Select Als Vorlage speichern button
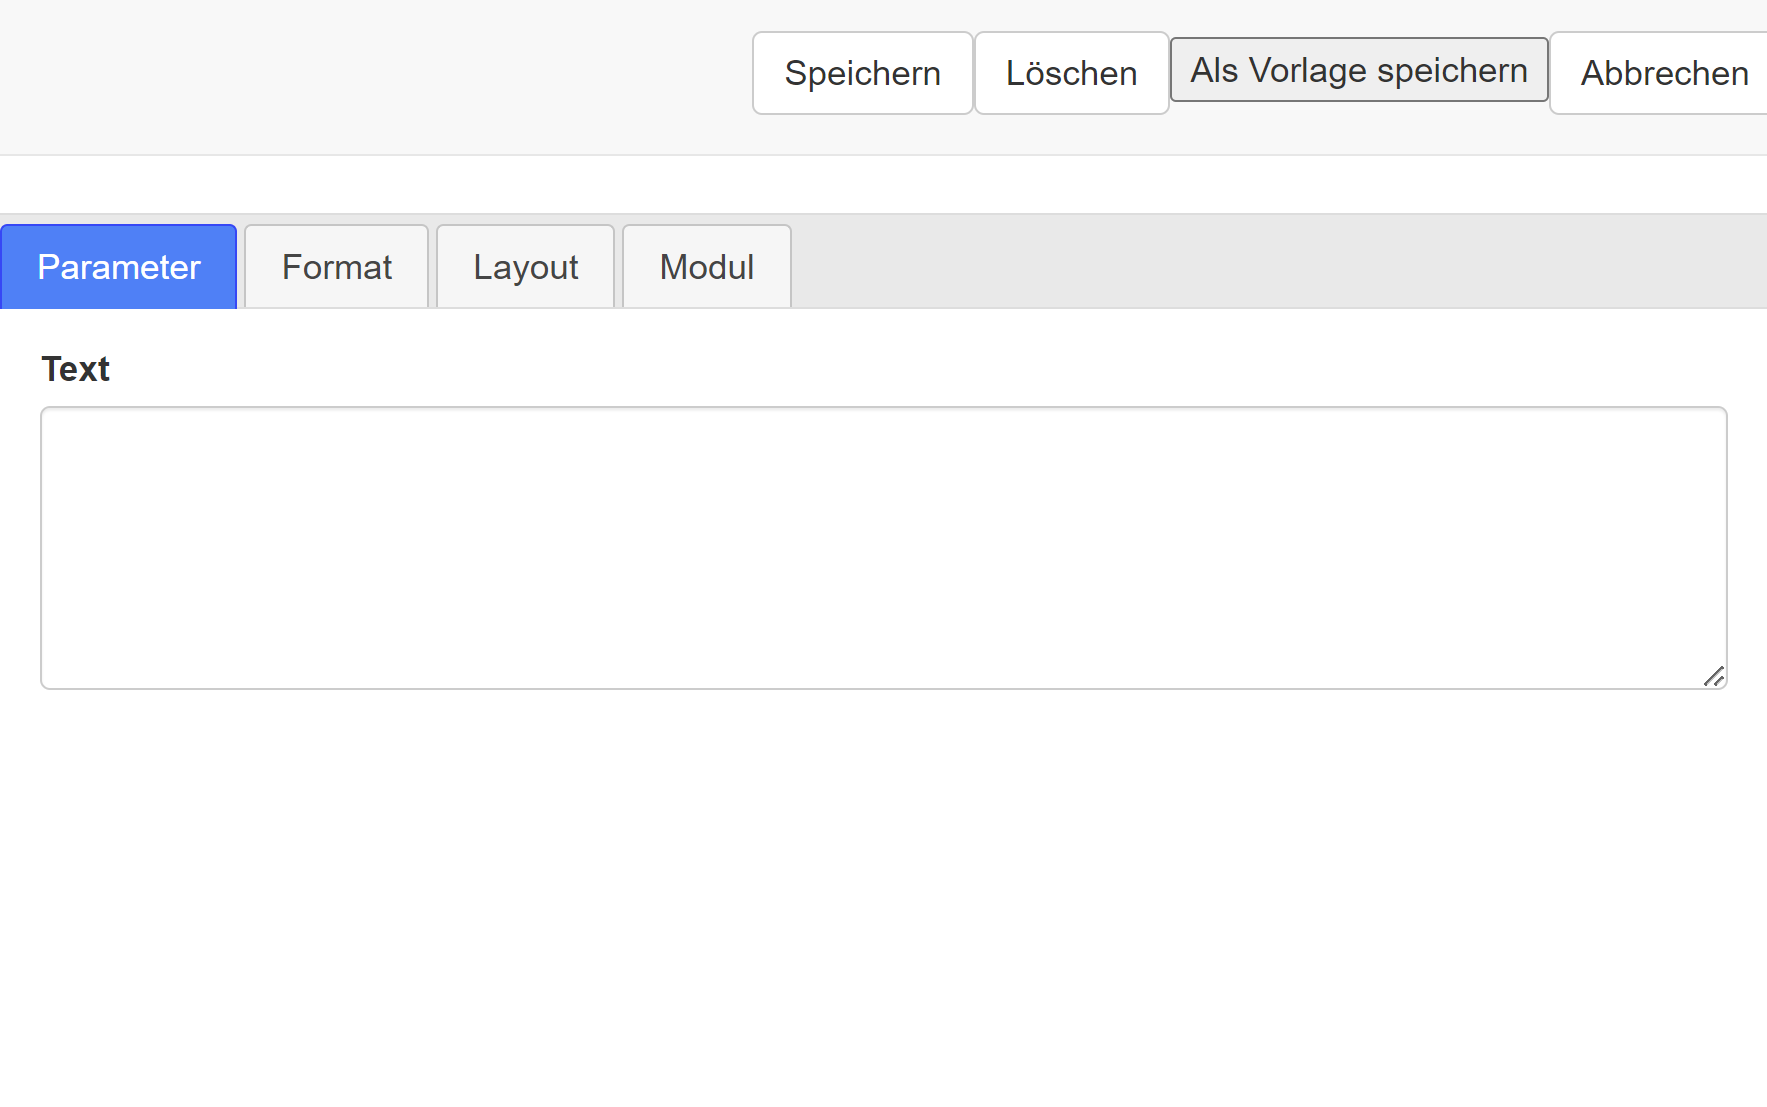The image size is (1767, 1107). 1359,70
